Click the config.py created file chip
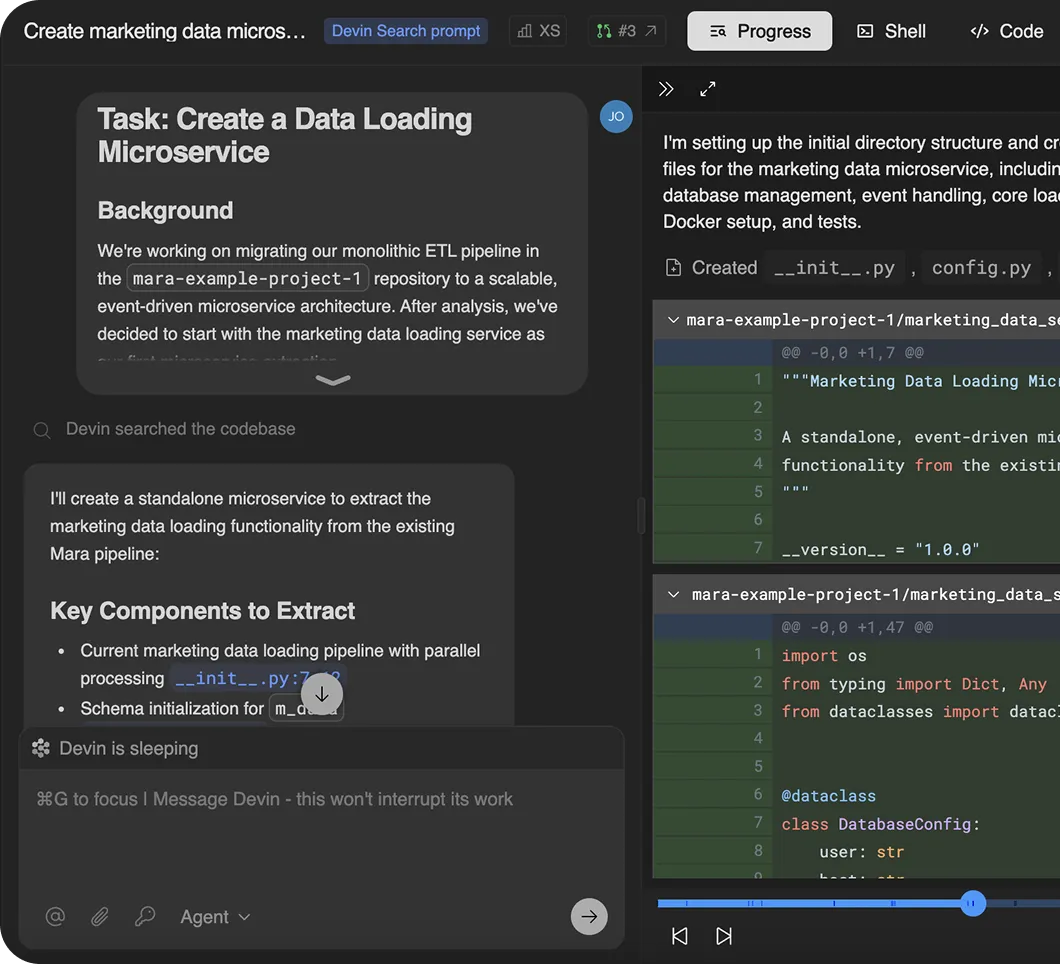This screenshot has height=964, width=1060. (x=981, y=268)
